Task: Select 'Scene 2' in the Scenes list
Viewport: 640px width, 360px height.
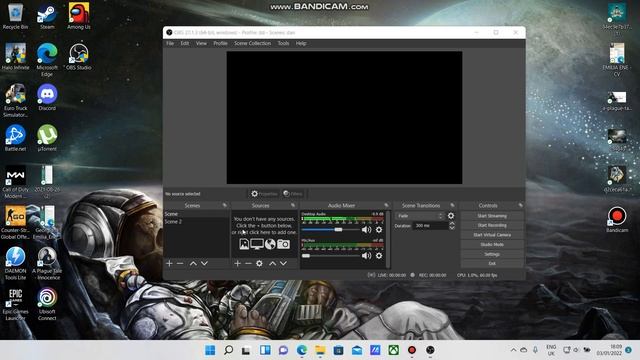Action: pyautogui.click(x=197, y=222)
